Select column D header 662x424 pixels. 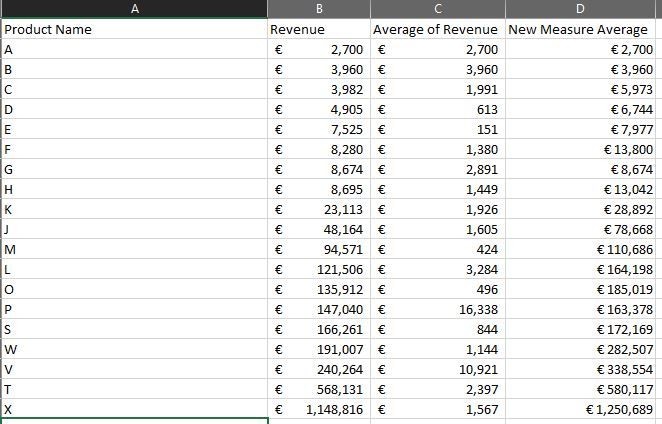coord(580,9)
